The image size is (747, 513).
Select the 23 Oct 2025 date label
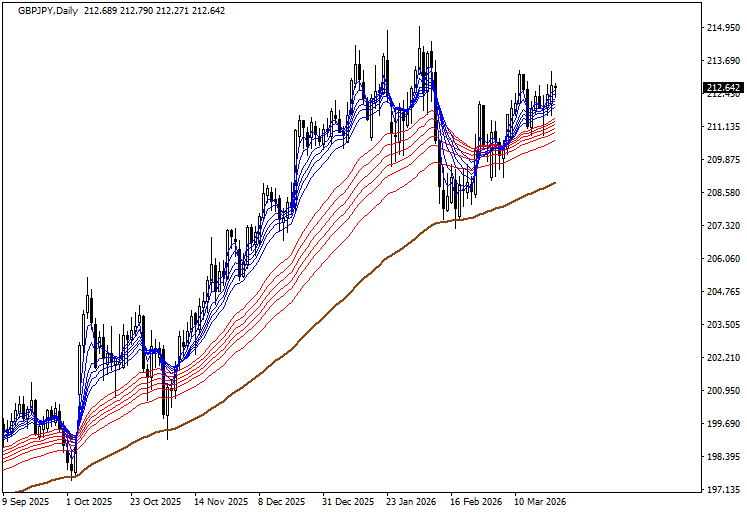pos(156,501)
